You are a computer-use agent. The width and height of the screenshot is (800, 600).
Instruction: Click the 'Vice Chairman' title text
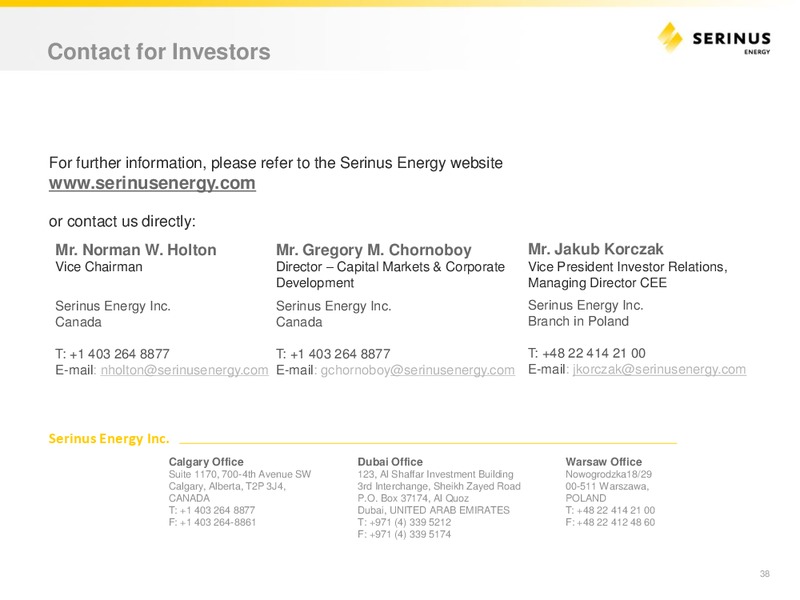click(98, 266)
